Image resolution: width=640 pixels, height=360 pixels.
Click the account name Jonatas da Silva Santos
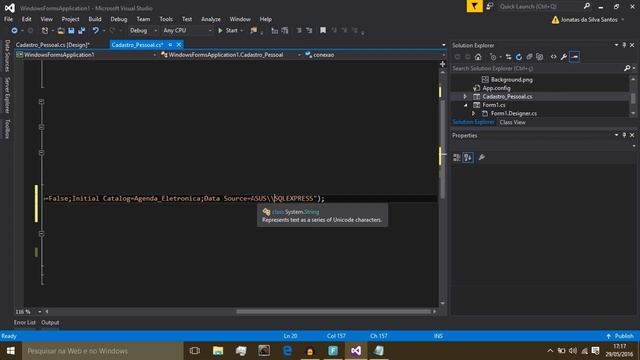pos(589,20)
